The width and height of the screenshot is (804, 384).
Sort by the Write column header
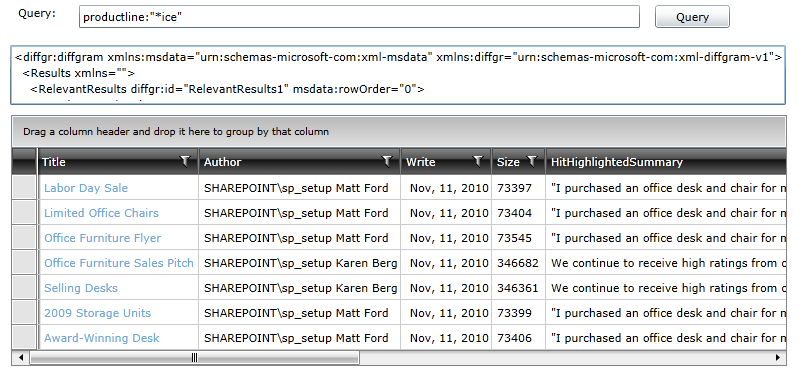(446, 162)
